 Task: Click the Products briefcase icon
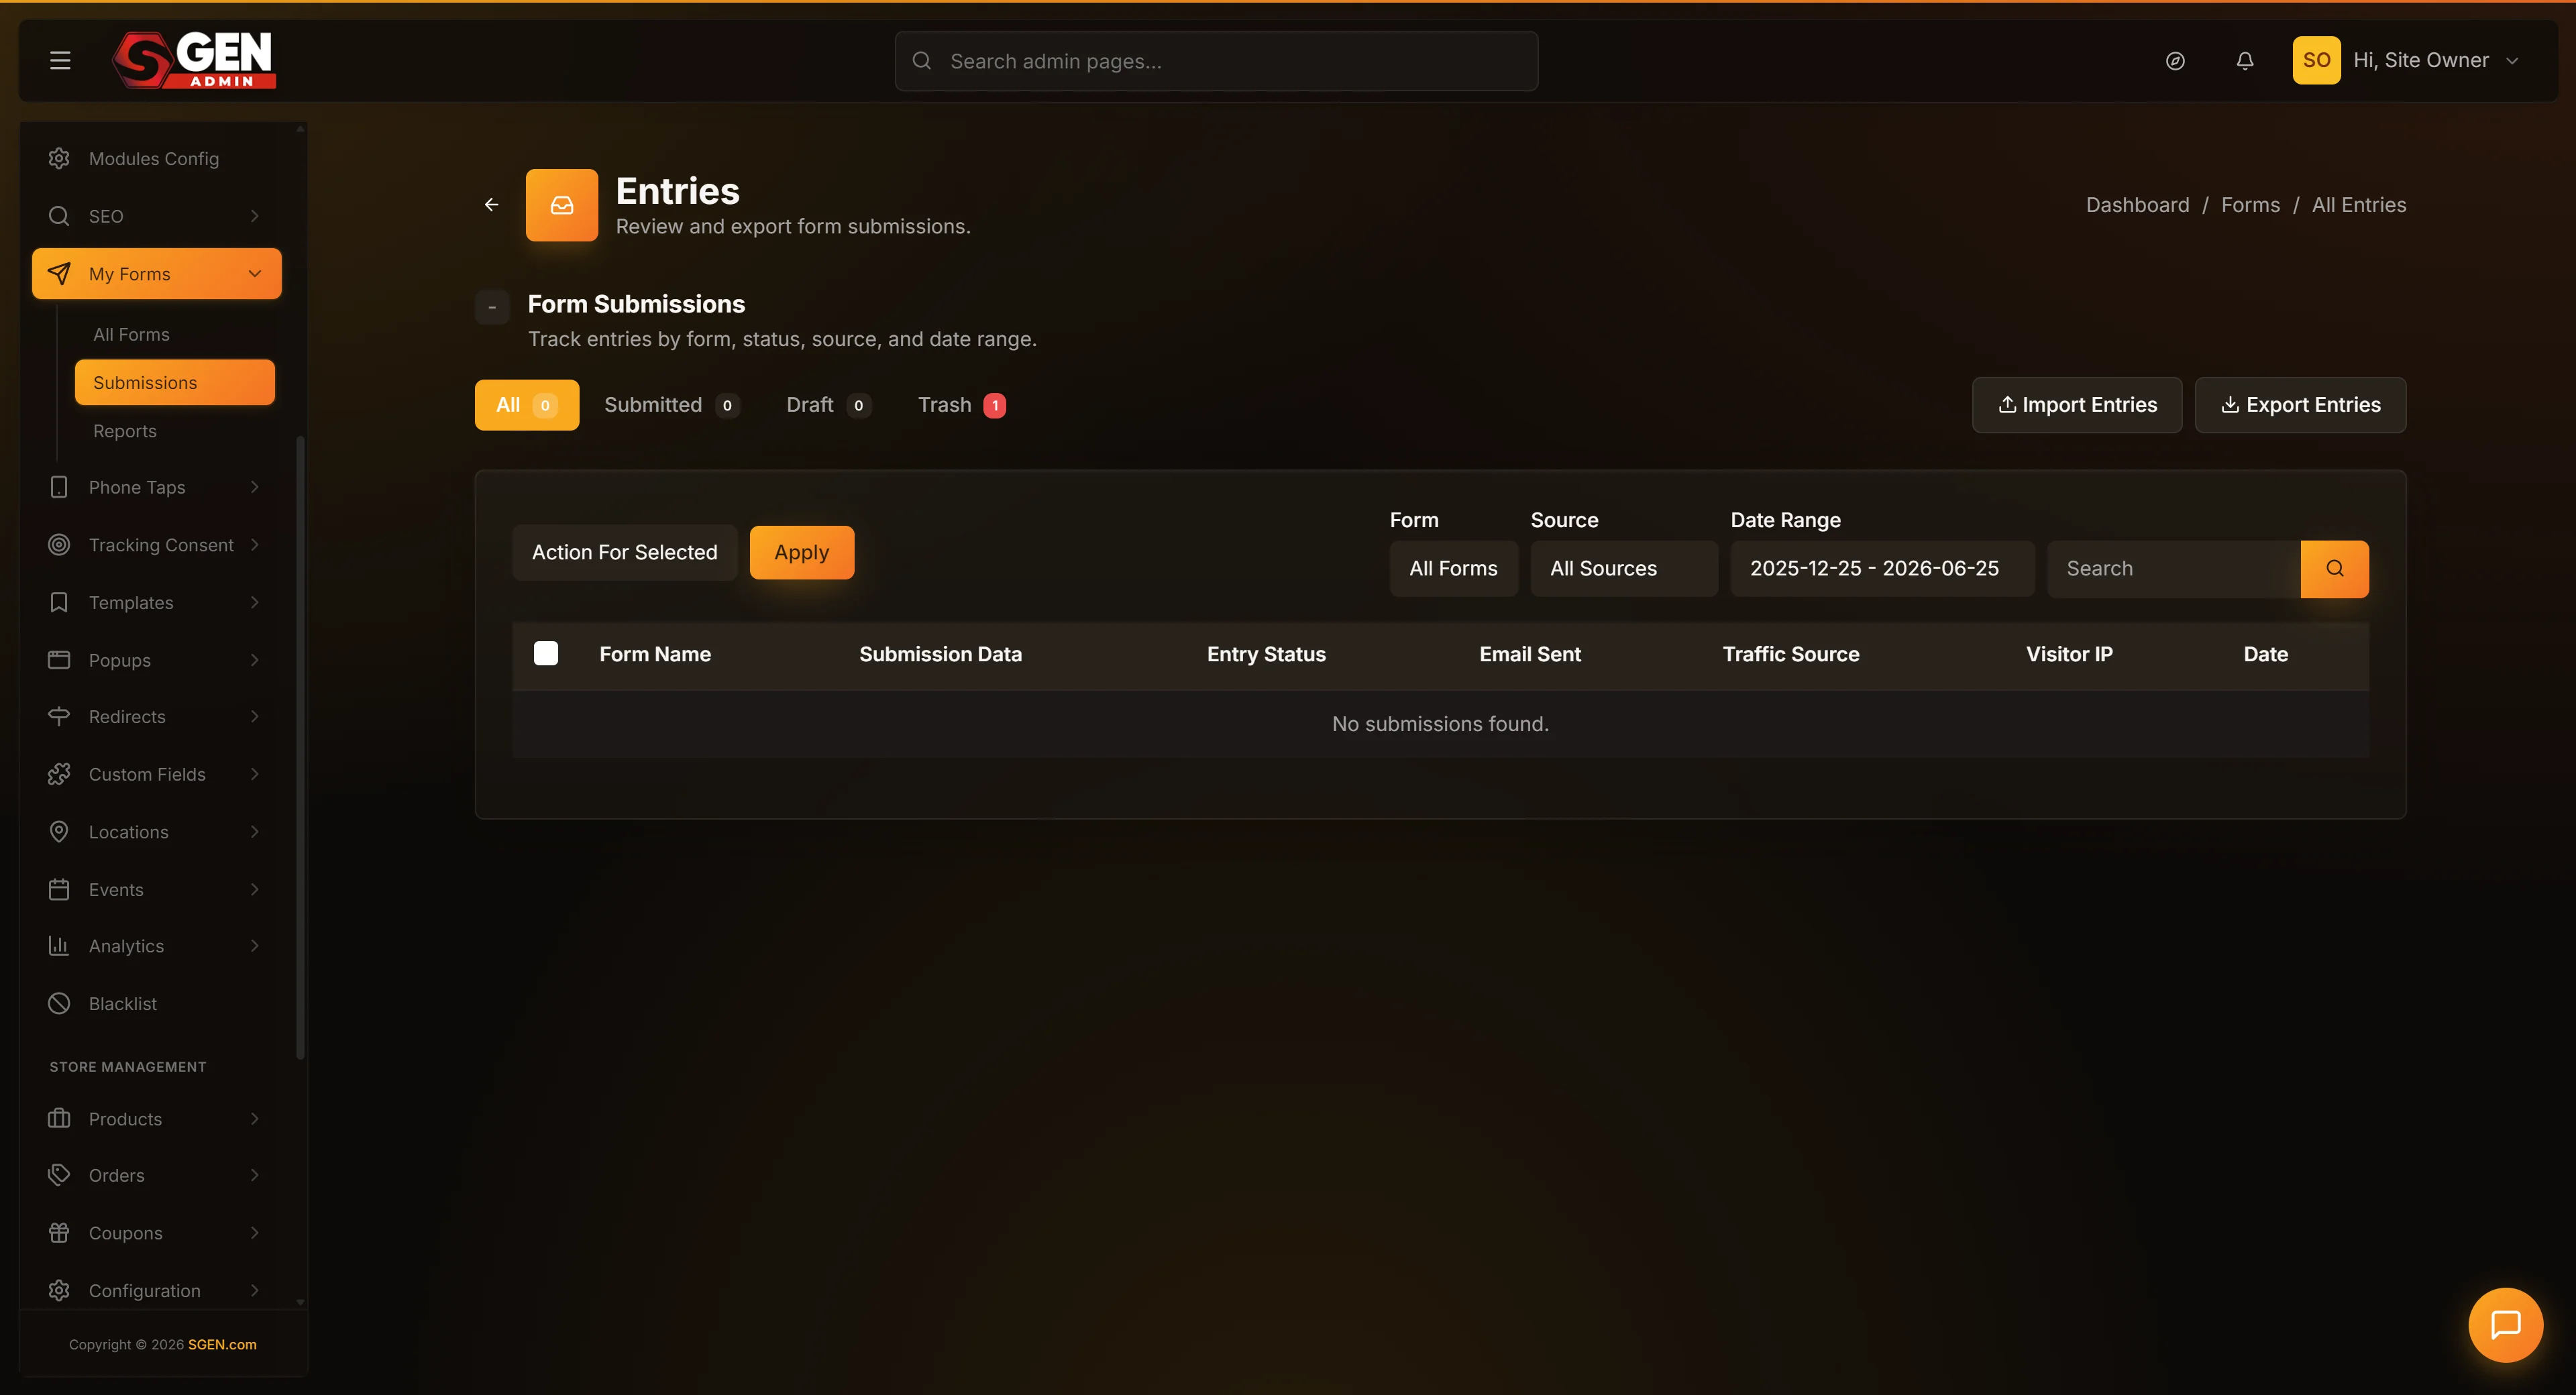point(59,1118)
